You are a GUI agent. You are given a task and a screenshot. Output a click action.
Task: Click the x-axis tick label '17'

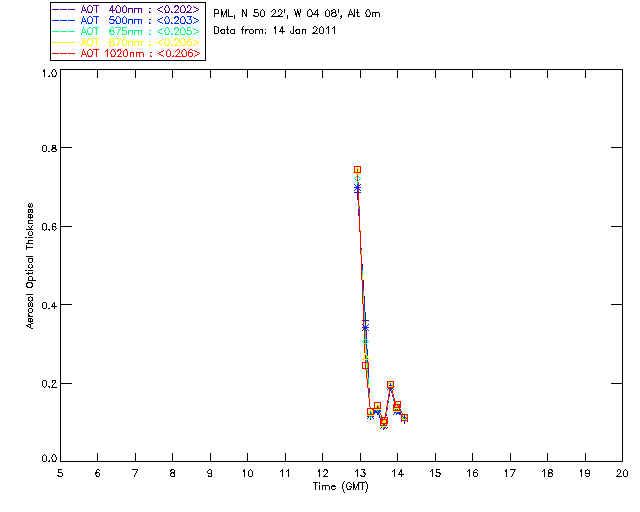coord(510,473)
